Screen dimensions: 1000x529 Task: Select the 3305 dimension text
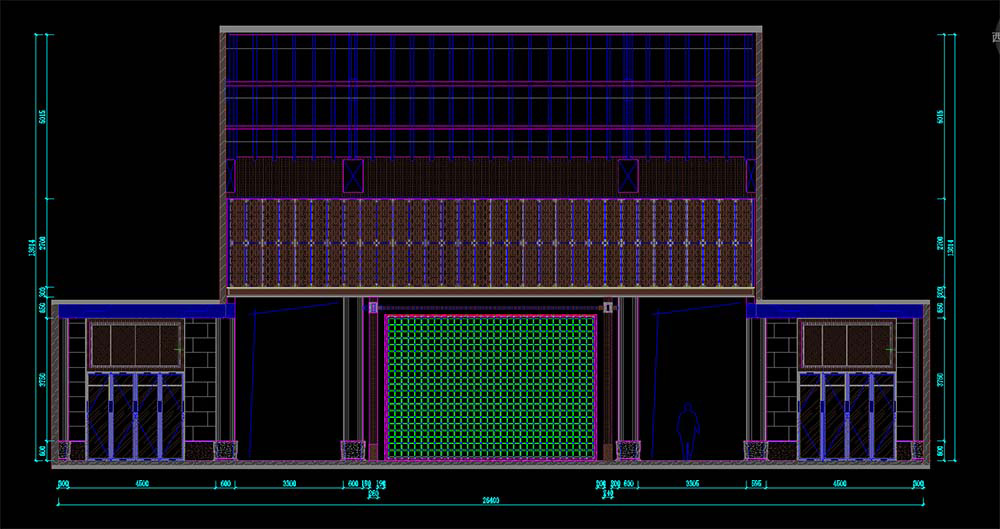[689, 483]
